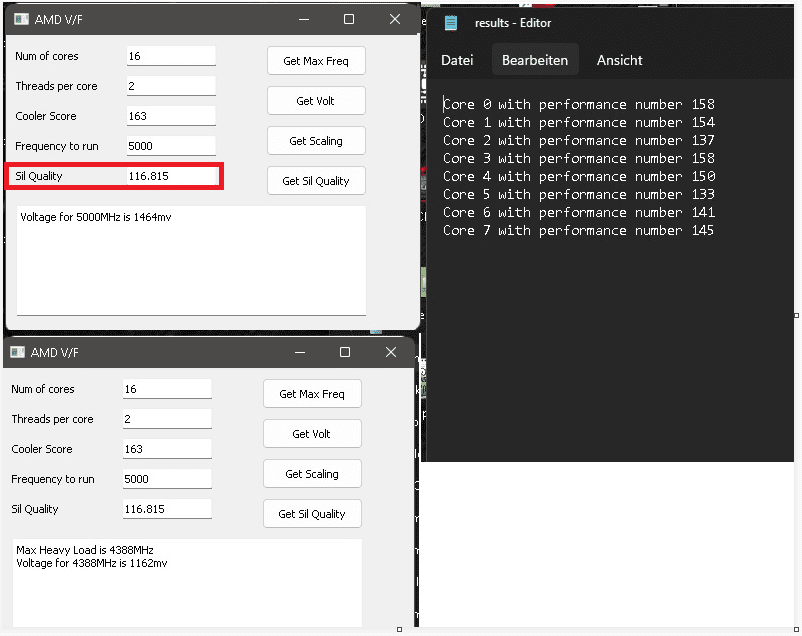
Task: Click Get Volt in top AMD V/F window
Action: pyautogui.click(x=316, y=101)
